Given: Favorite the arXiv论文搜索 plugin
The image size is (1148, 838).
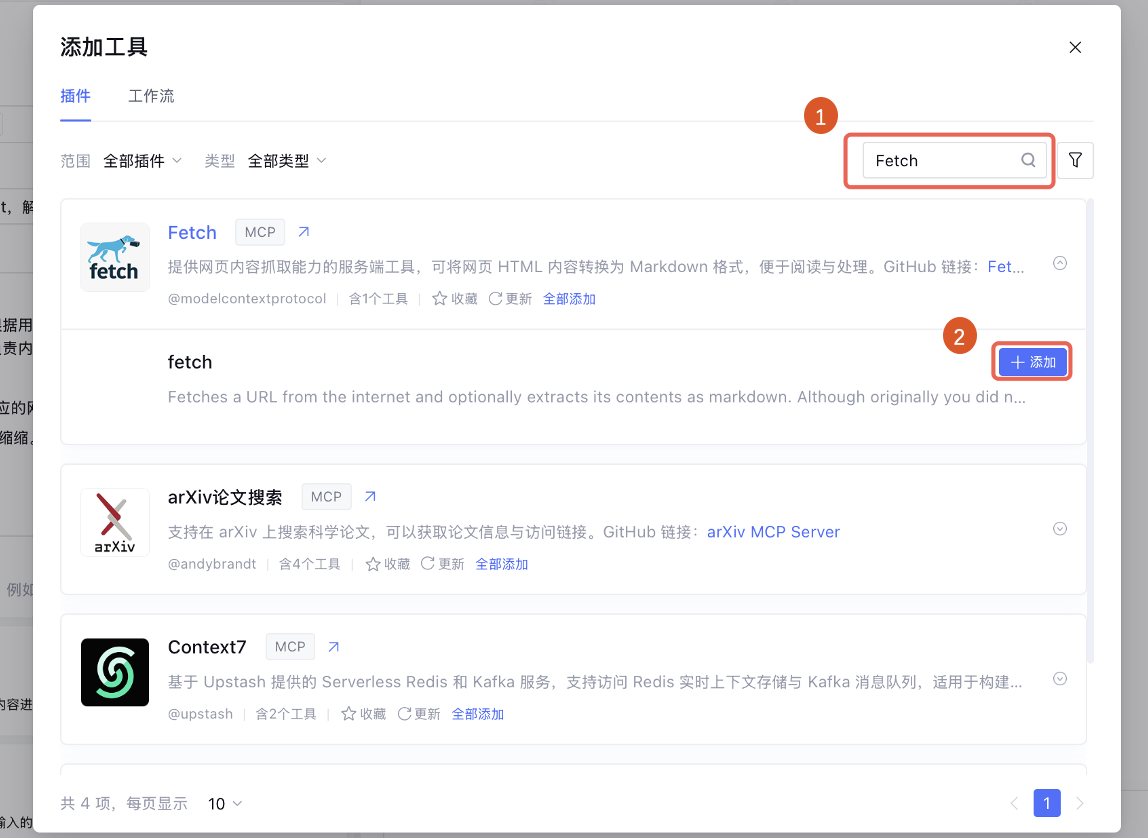Looking at the screenshot, I should 387,564.
